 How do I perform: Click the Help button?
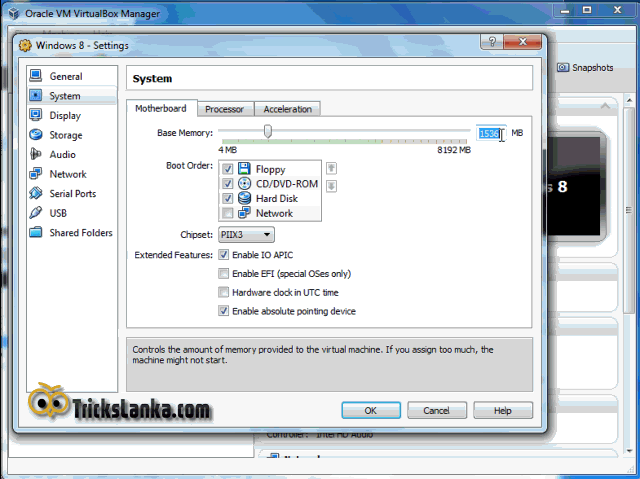point(502,410)
